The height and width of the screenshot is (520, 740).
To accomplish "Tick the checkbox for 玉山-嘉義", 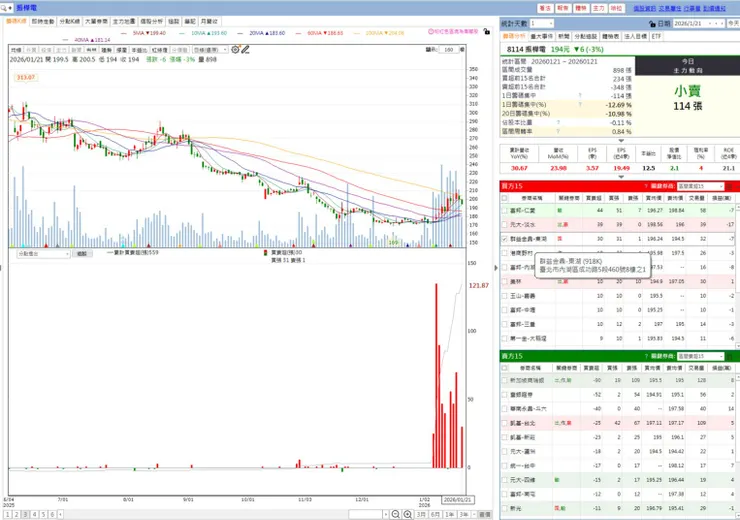I will [x=505, y=296].
